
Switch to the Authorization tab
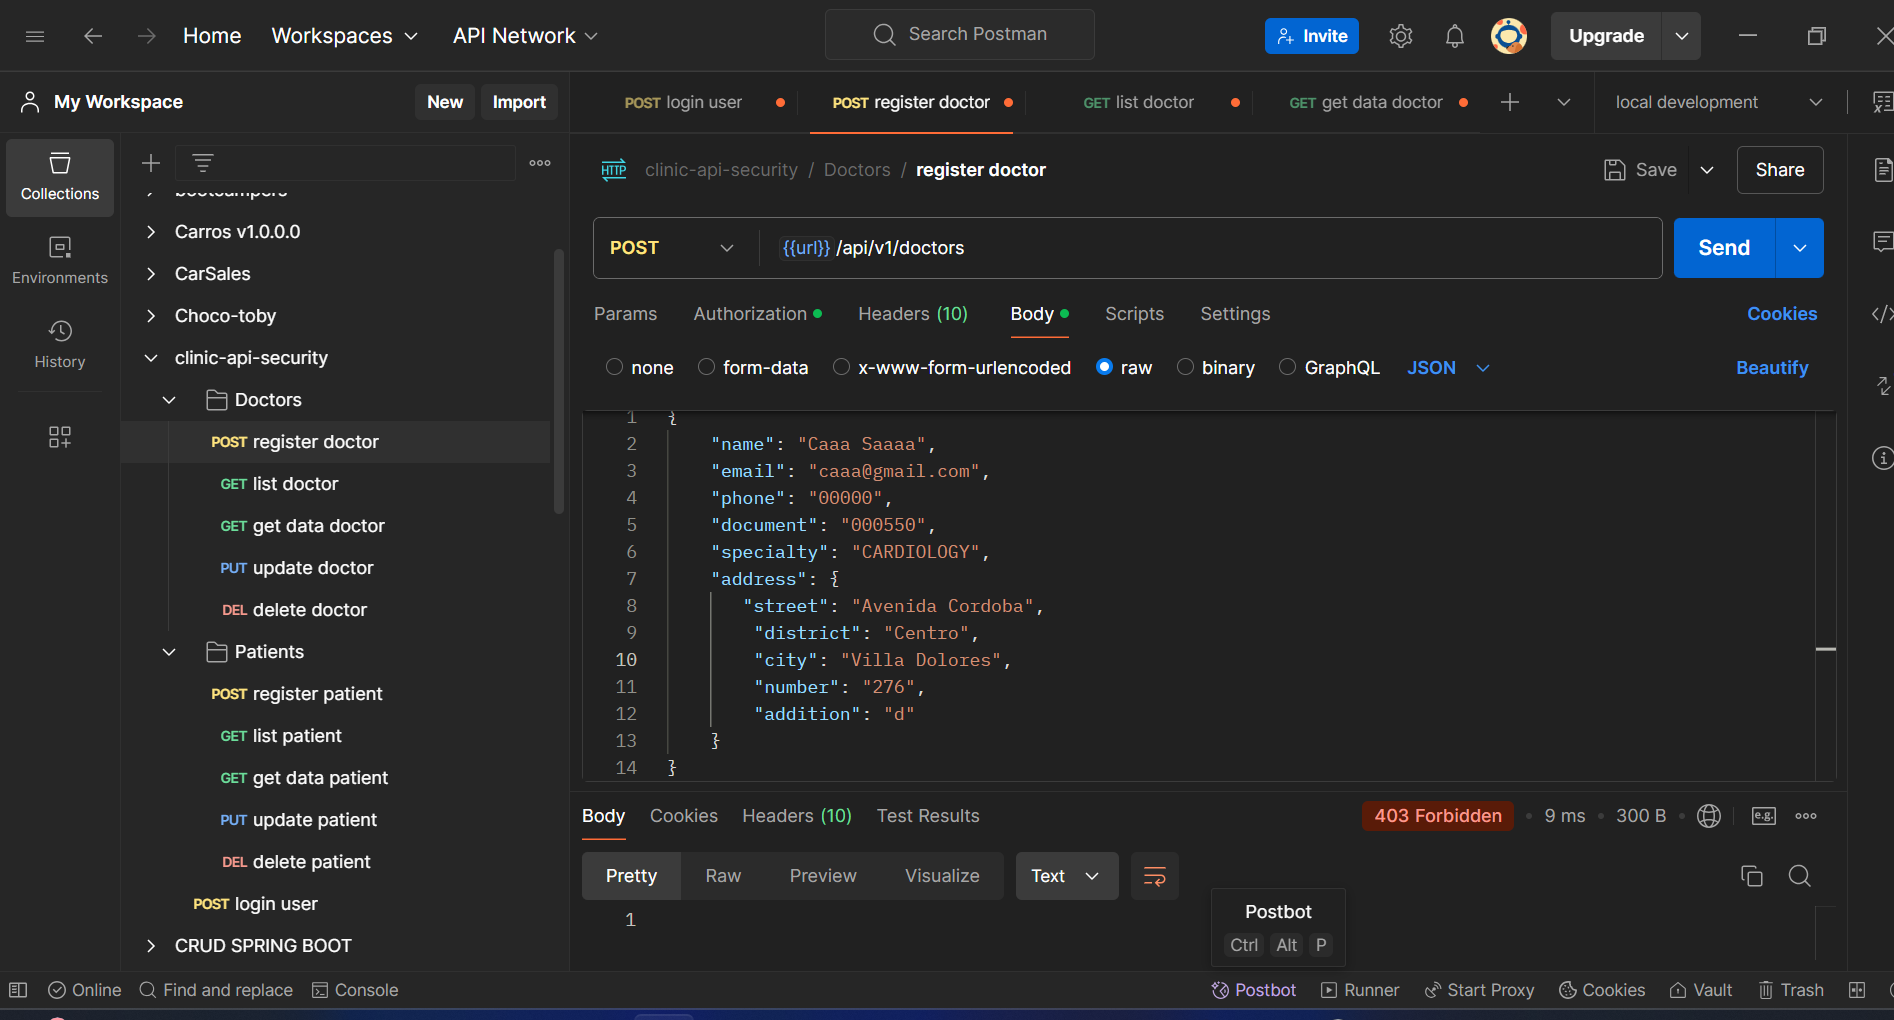[758, 314]
